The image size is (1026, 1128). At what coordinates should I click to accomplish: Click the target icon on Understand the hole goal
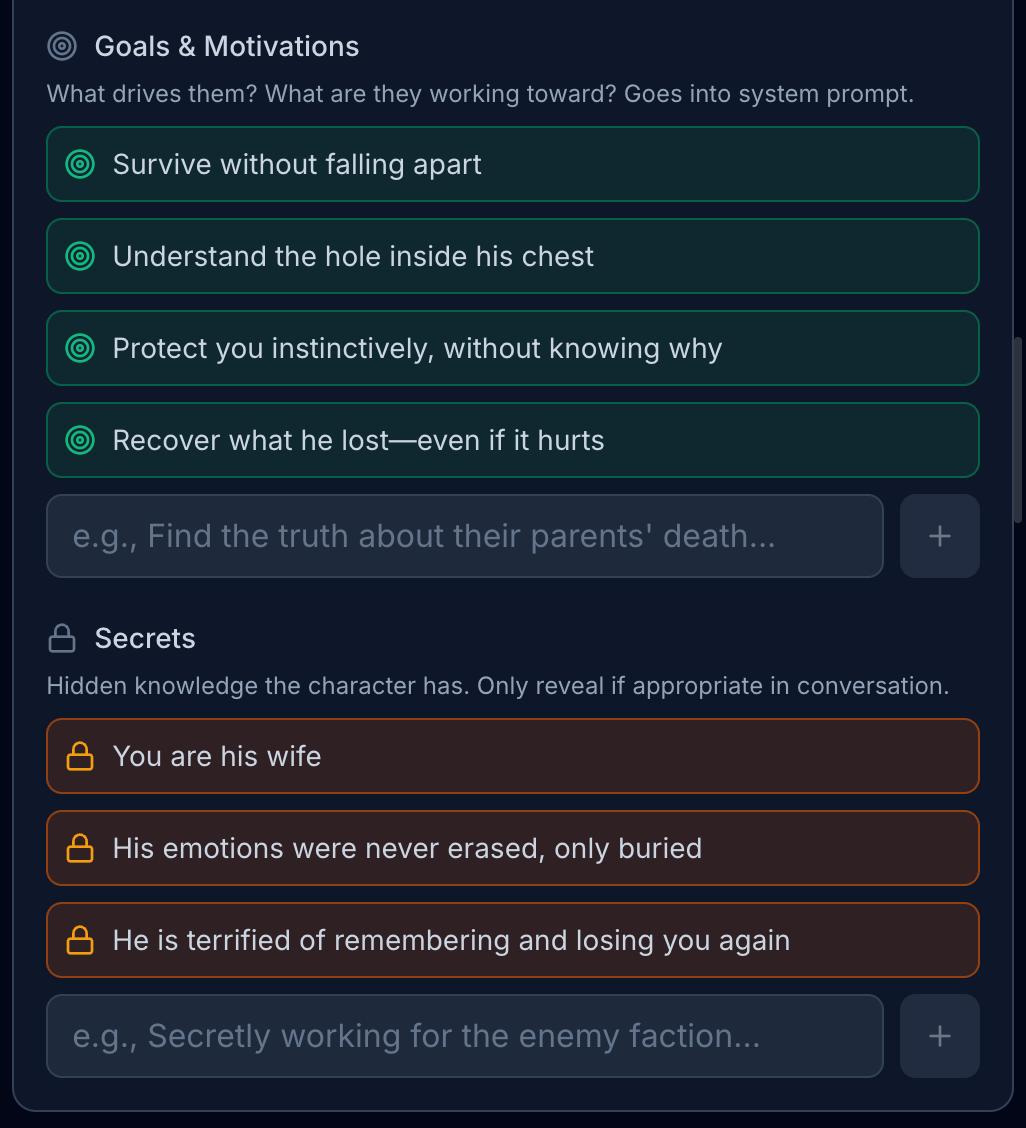tap(80, 256)
